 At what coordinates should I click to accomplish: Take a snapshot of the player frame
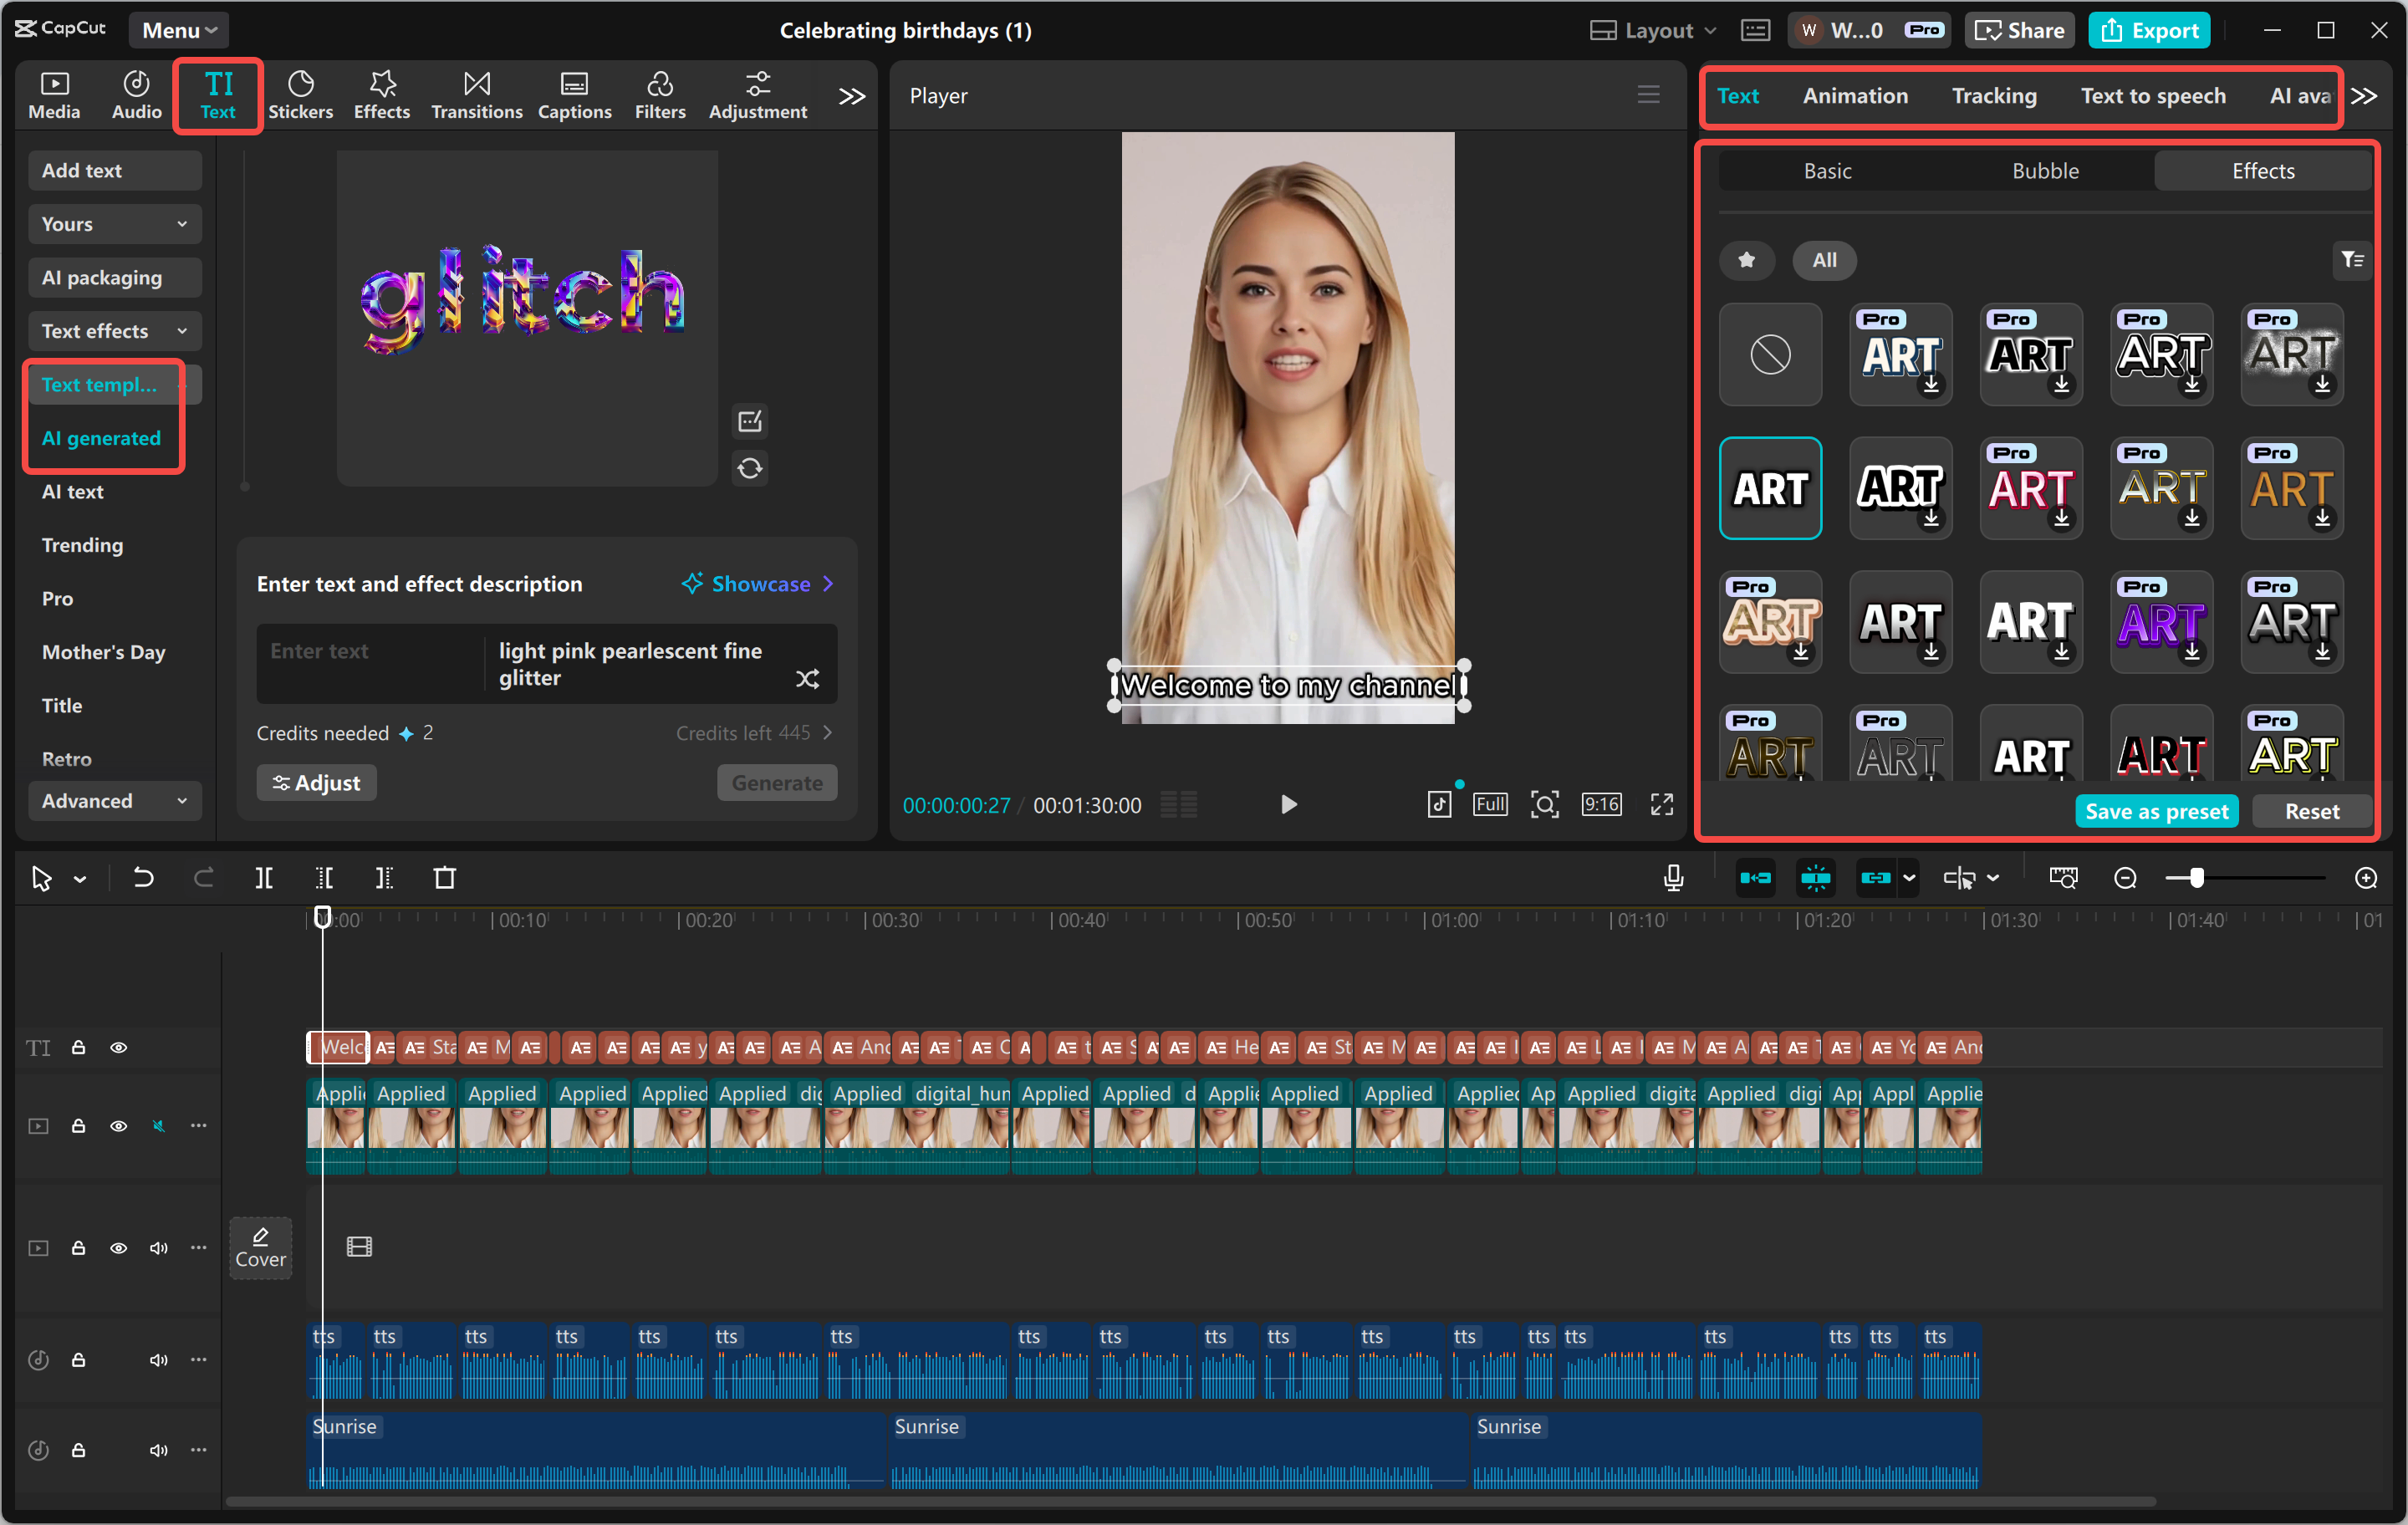1545,804
